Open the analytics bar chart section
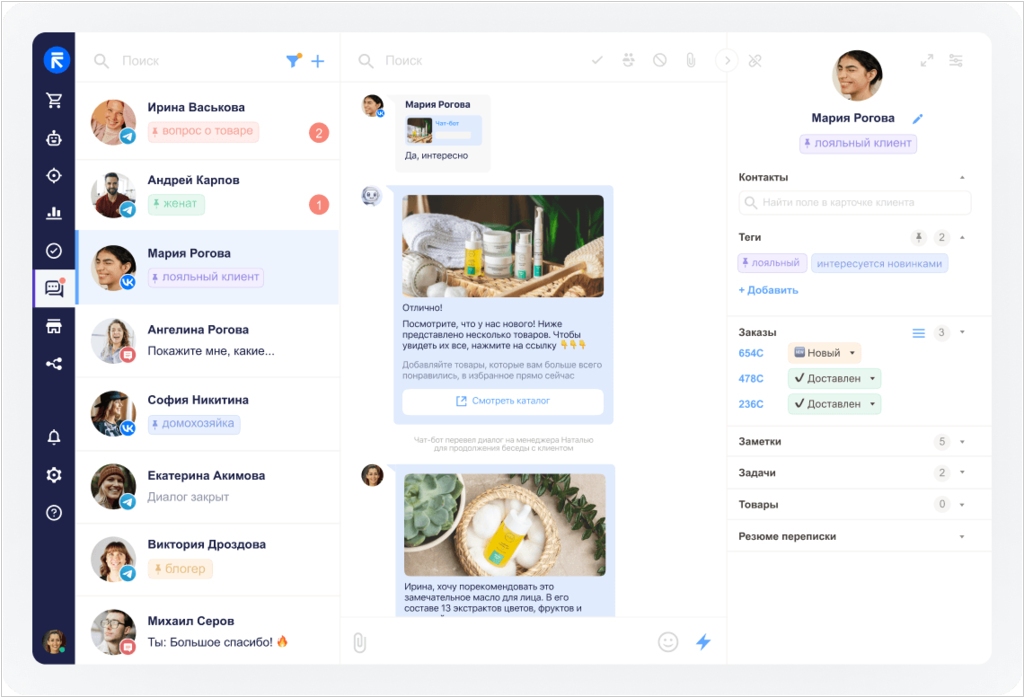This screenshot has width=1024, height=697. click(x=54, y=213)
